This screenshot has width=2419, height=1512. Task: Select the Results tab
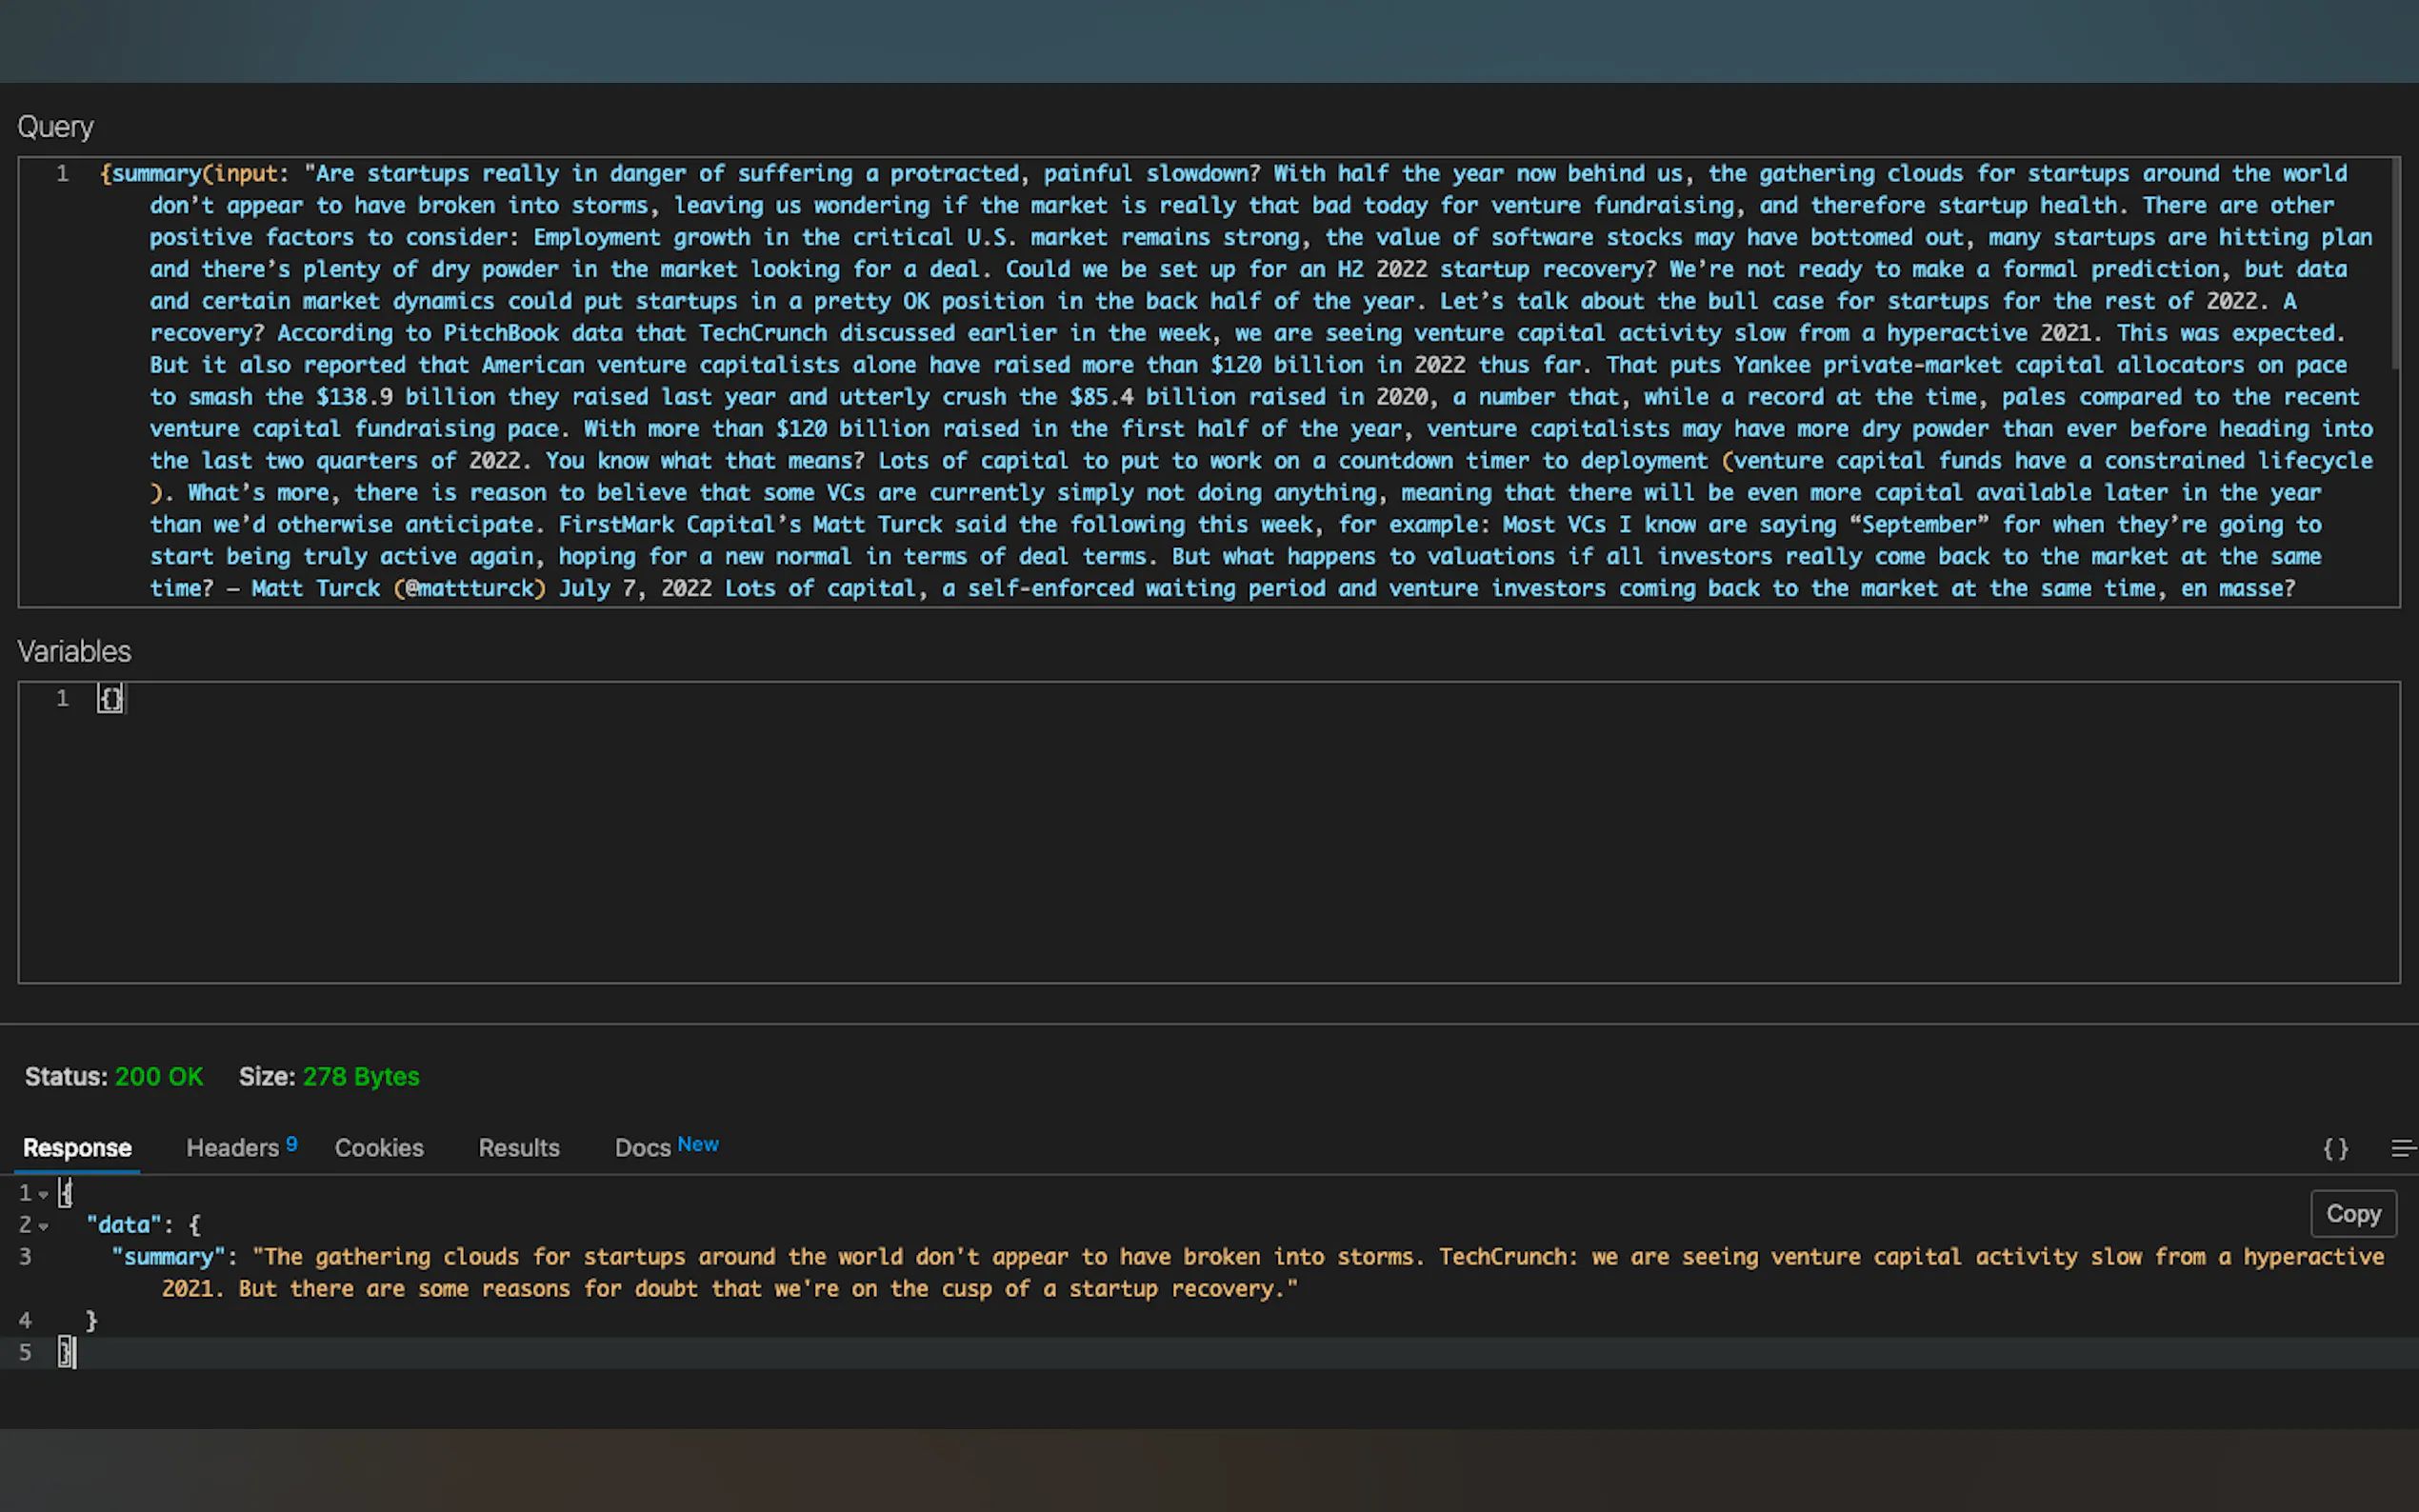[518, 1148]
